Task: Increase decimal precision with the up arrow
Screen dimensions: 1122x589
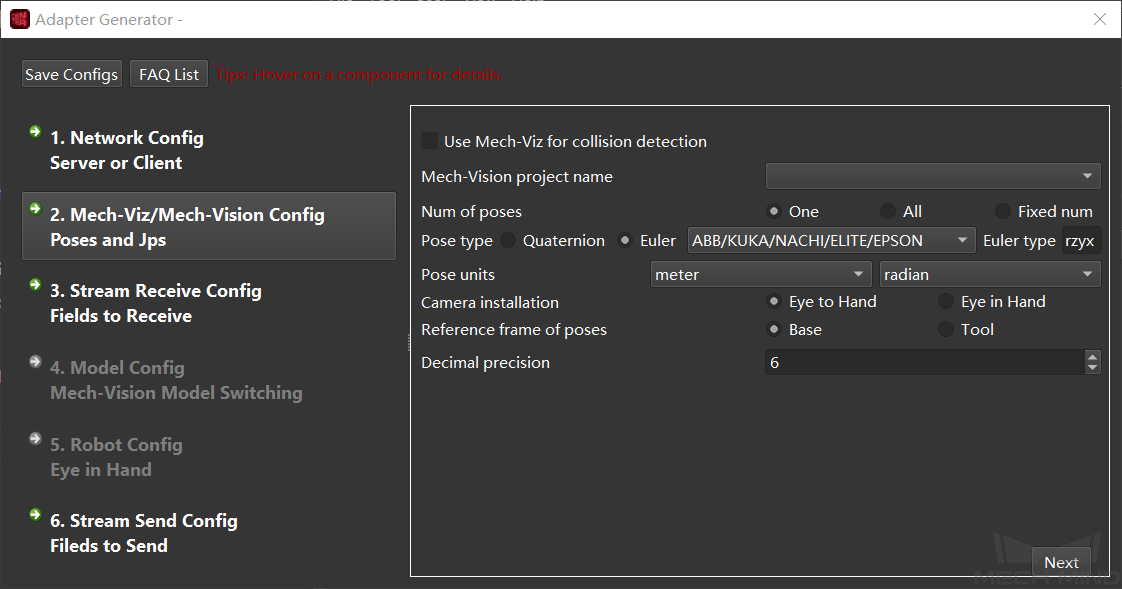Action: (x=1092, y=356)
